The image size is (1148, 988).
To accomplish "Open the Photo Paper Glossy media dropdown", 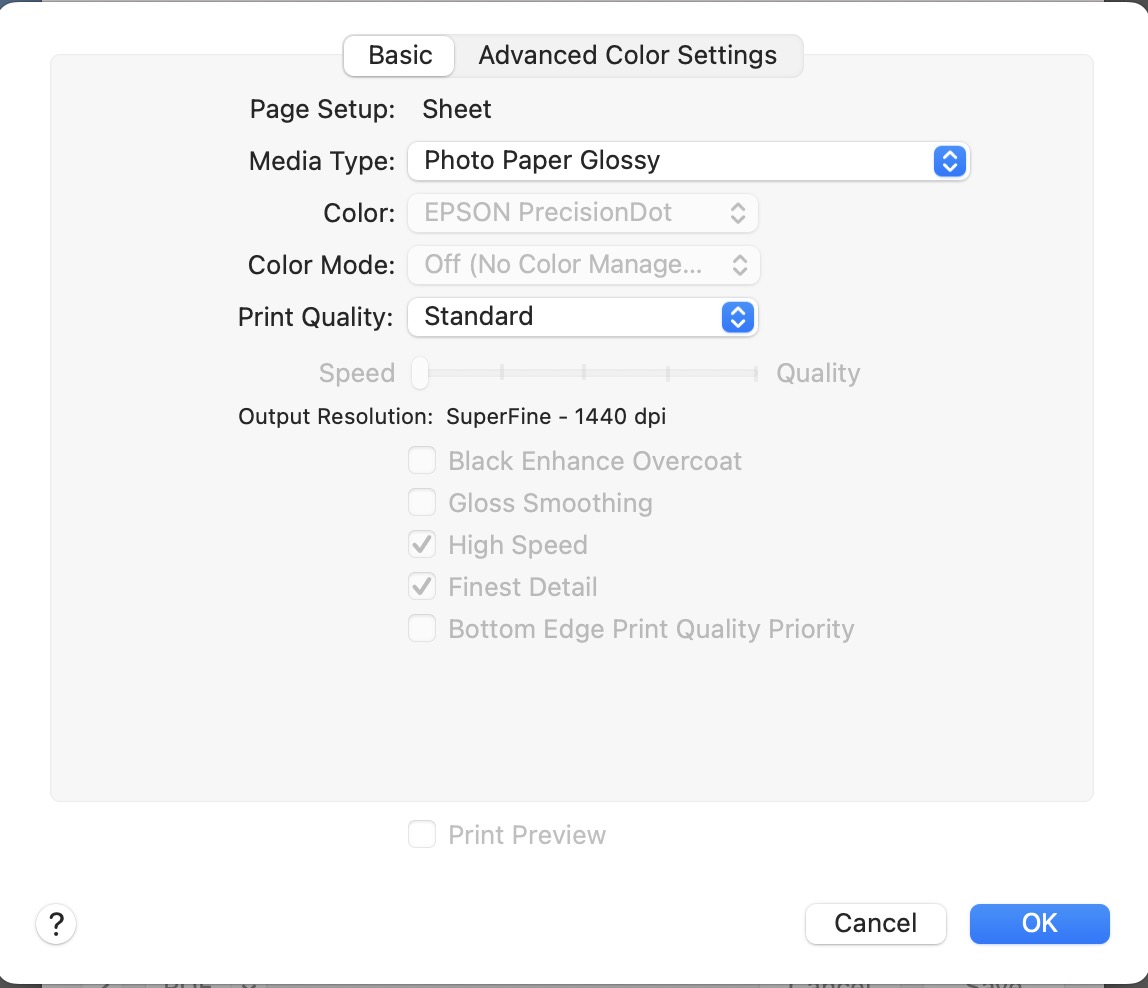I will tap(688, 161).
